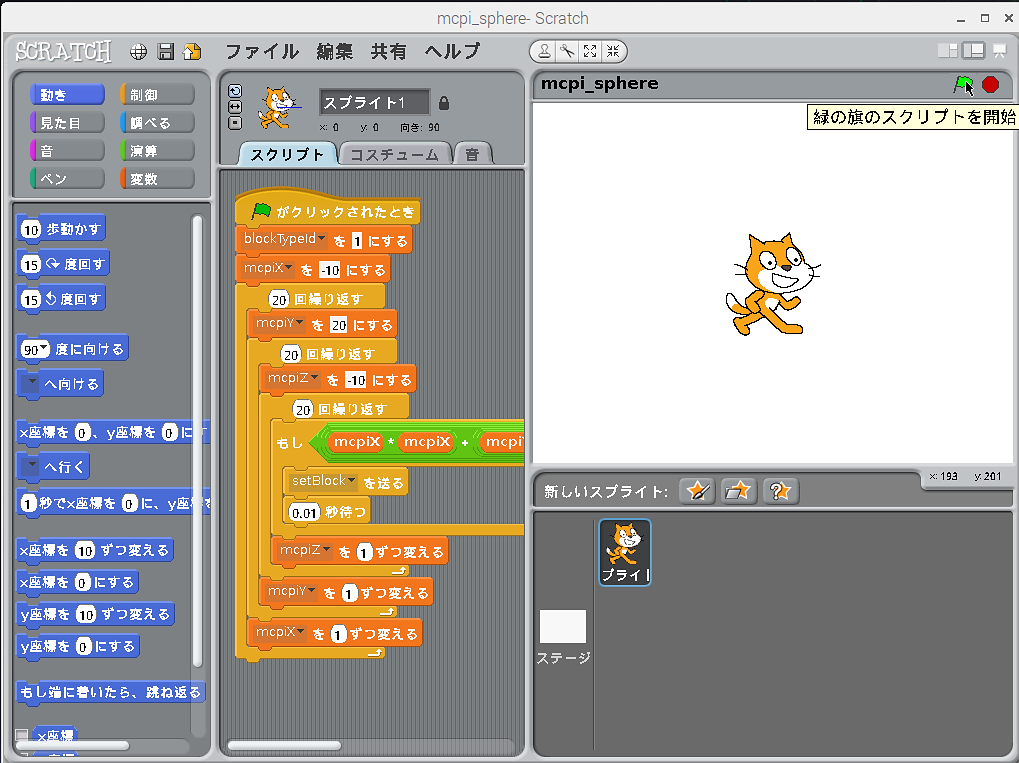Open the 90 direction dropdown in the palette

(44, 348)
